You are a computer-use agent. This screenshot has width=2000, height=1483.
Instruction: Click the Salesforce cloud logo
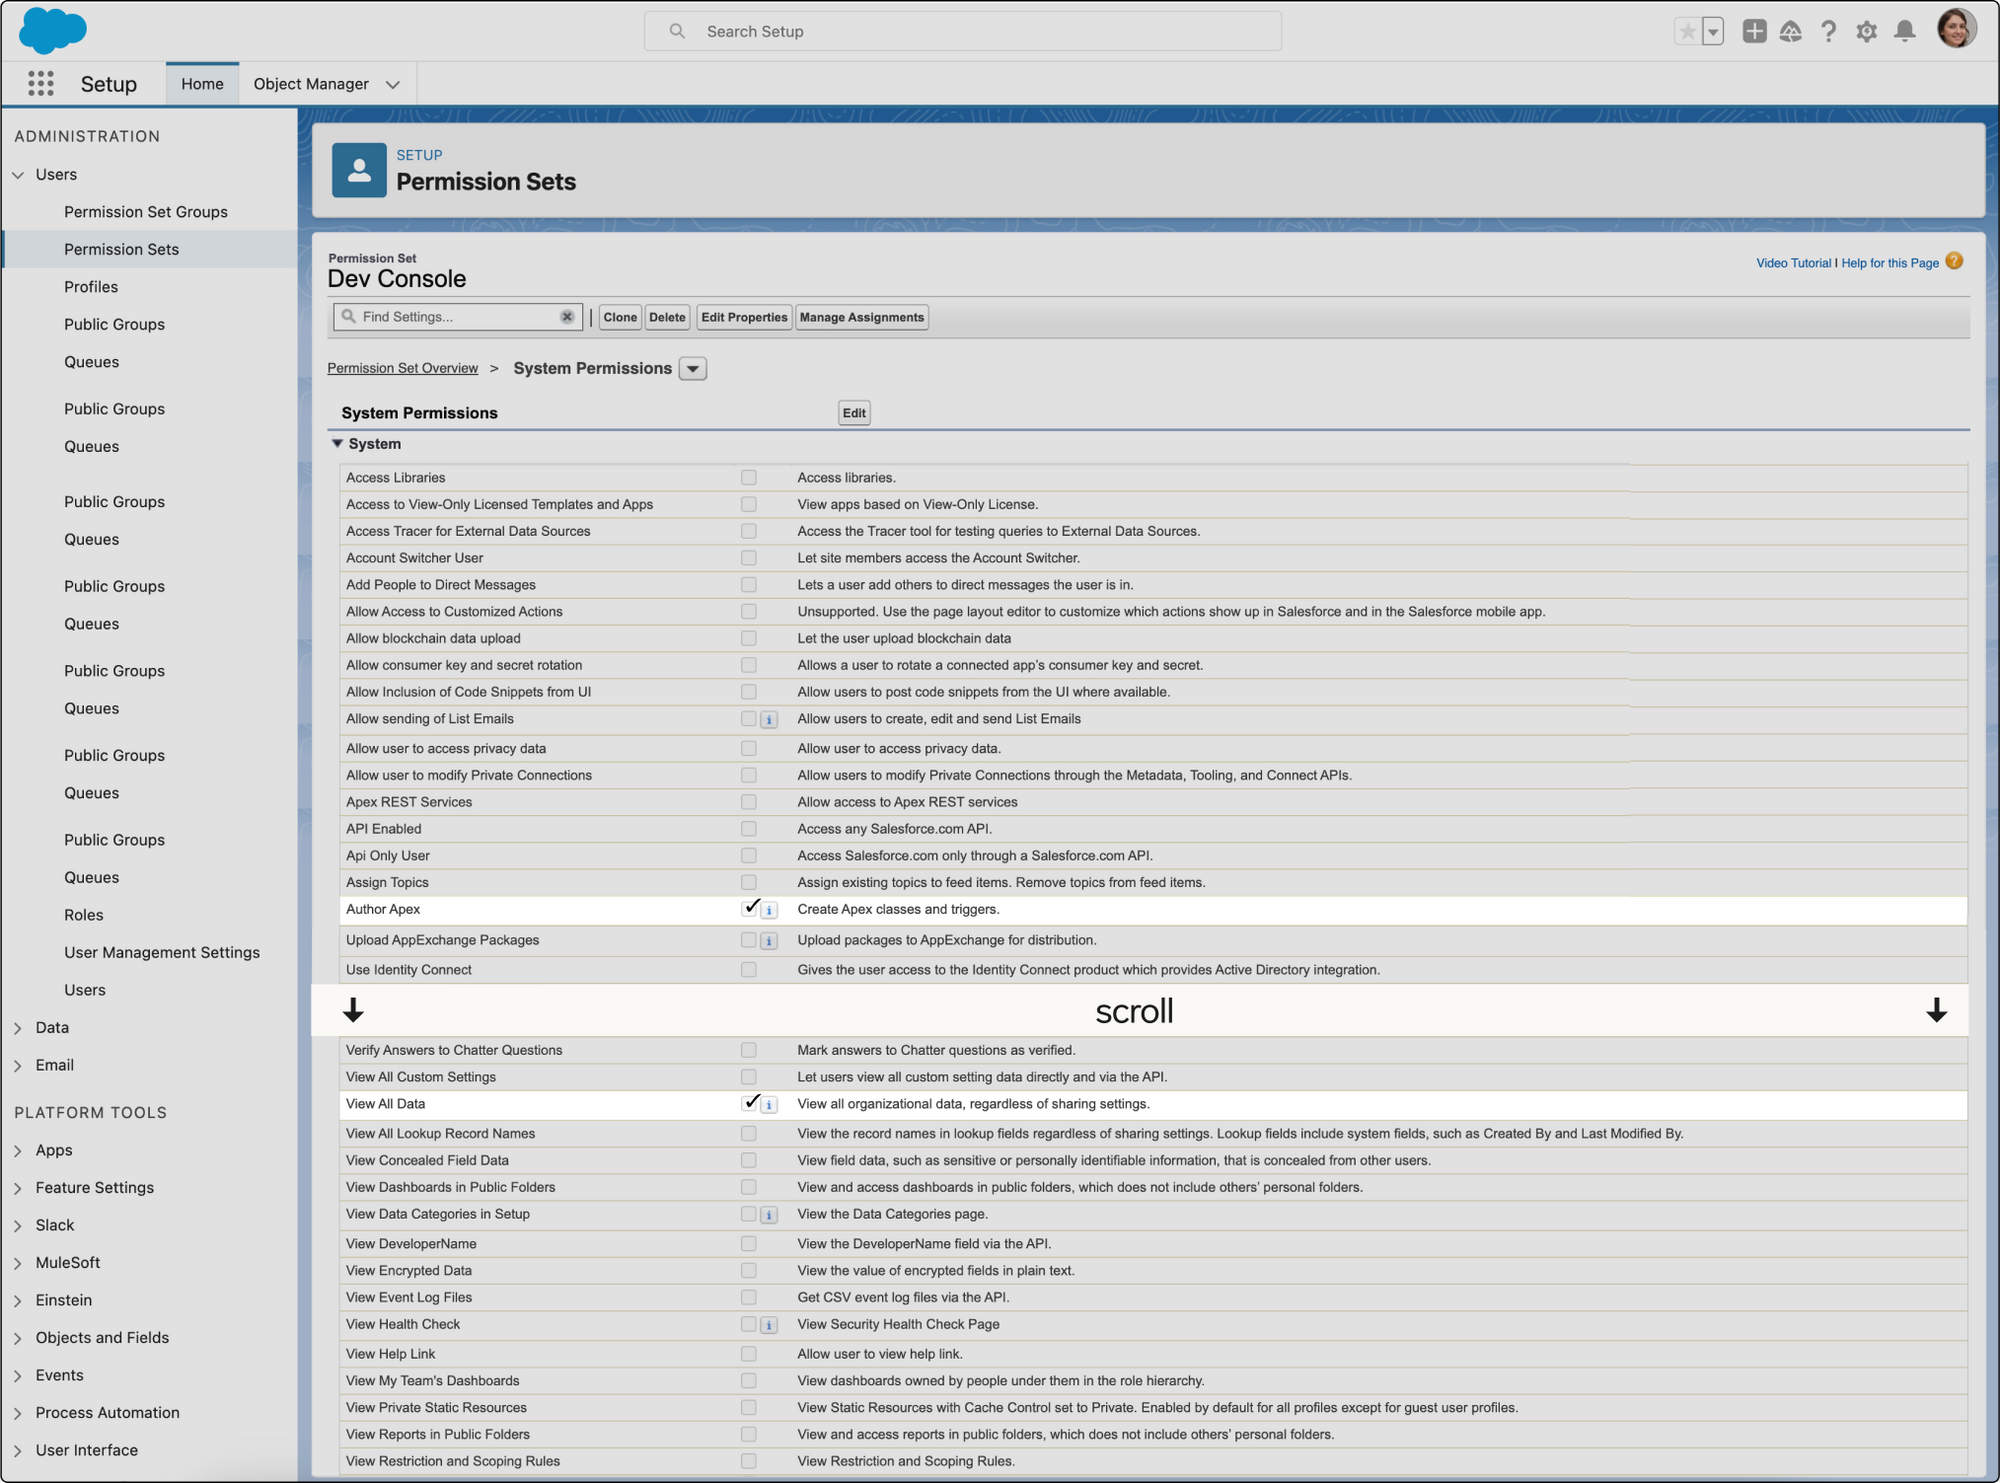[x=53, y=30]
